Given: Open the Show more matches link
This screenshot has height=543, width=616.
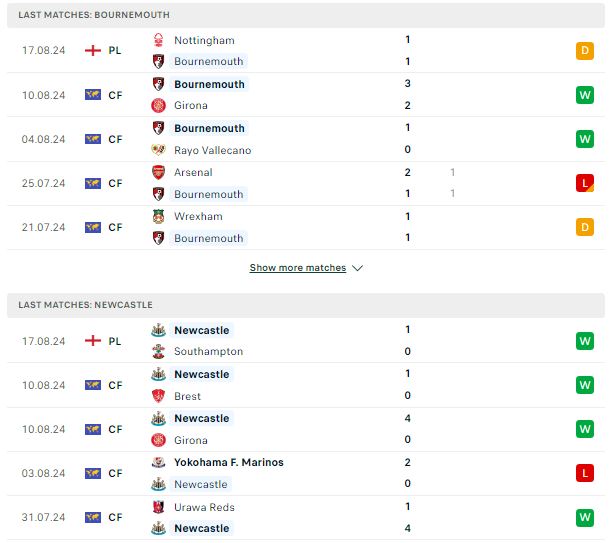Looking at the screenshot, I should click(x=298, y=268).
